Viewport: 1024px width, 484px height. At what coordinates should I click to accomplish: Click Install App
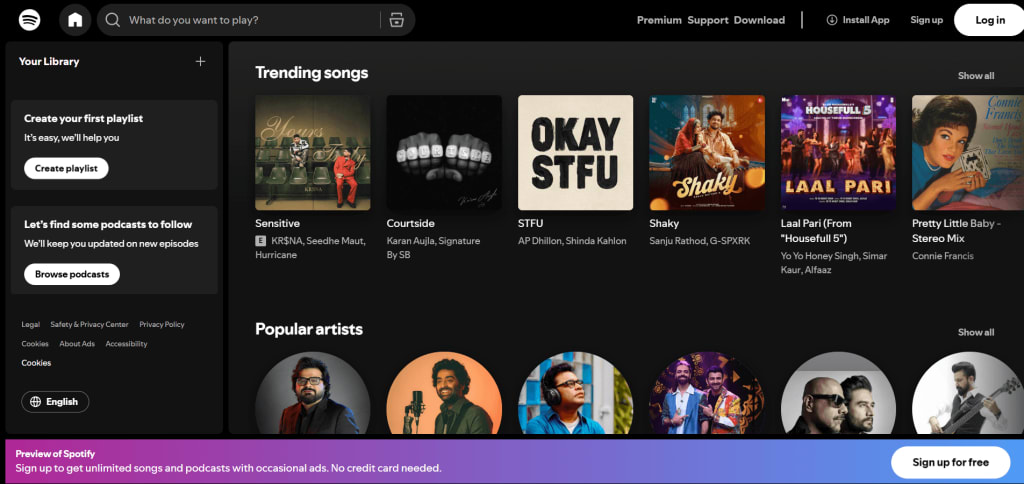click(858, 20)
